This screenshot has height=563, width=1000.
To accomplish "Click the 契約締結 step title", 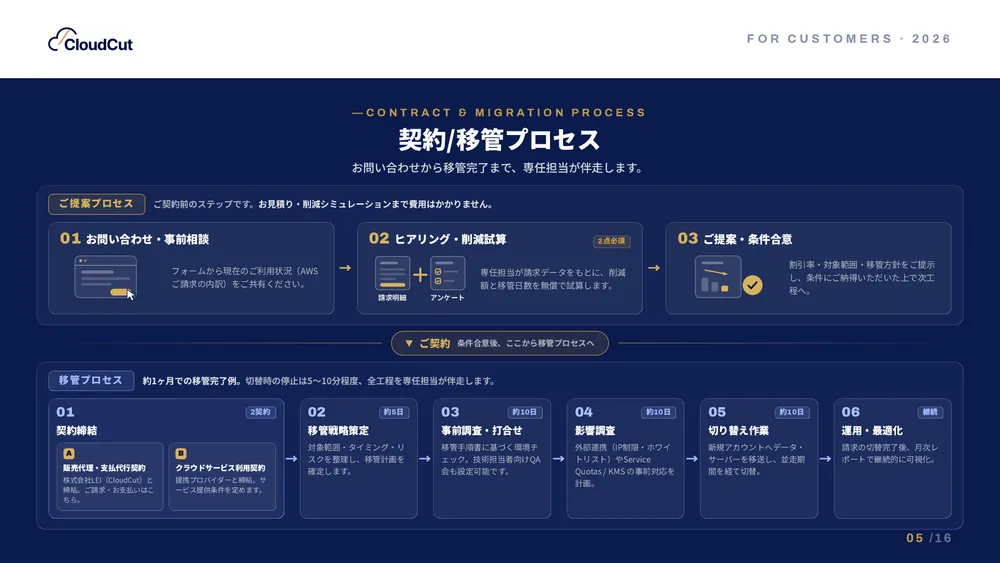I will [77, 431].
